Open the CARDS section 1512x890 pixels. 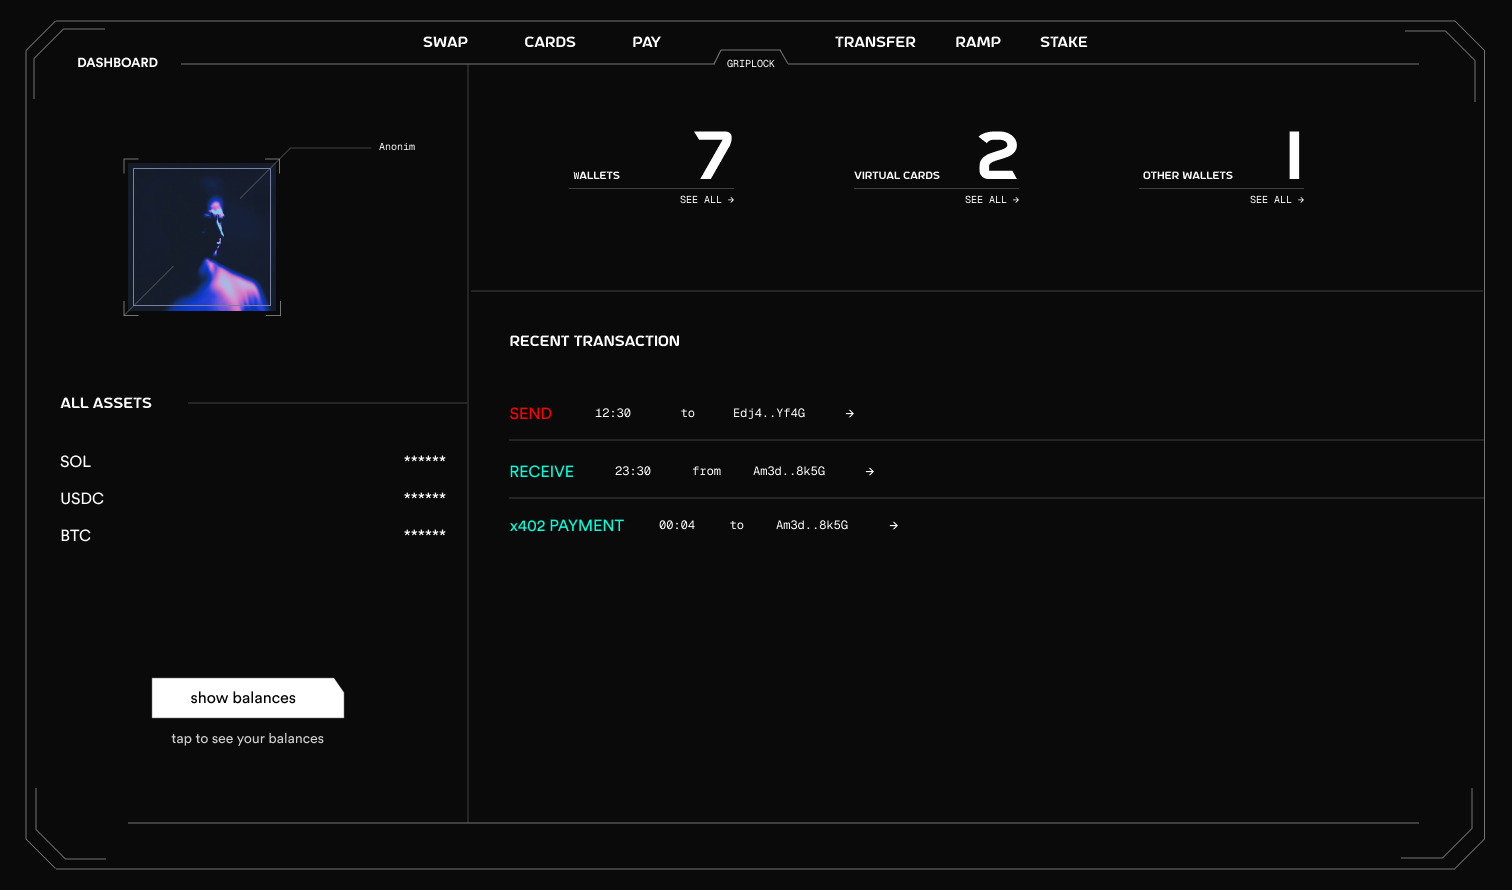click(x=549, y=42)
